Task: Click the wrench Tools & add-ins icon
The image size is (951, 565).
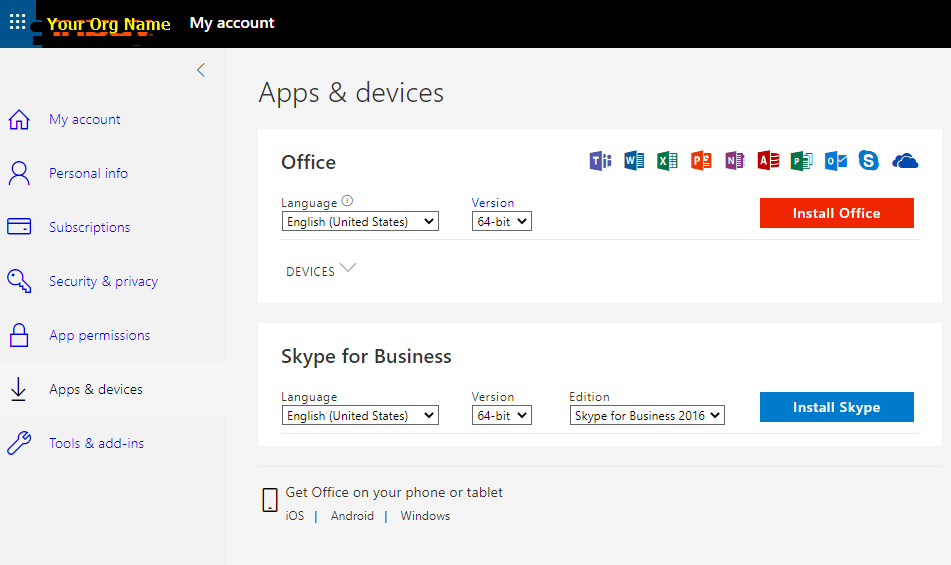Action: tap(19, 443)
